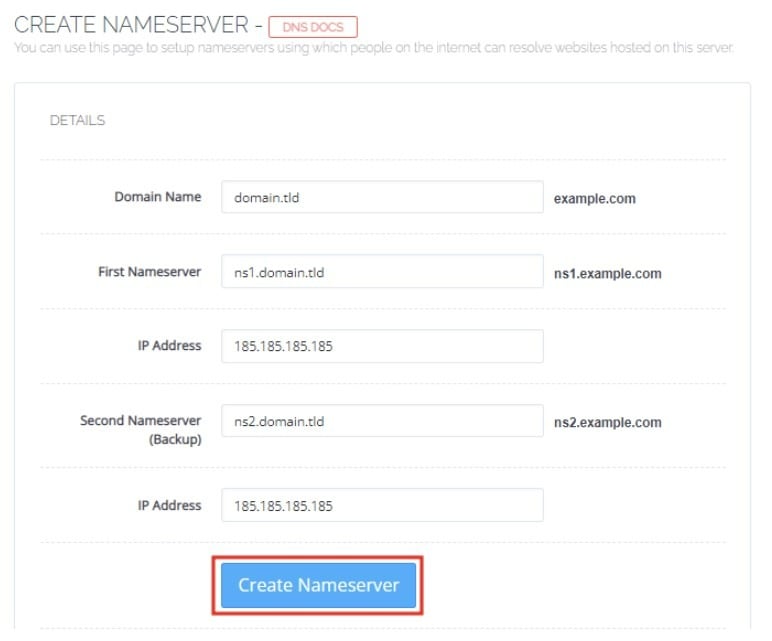Viewport: 772px width, 641px height.
Task: Click the Domain Name label
Action: (x=158, y=196)
